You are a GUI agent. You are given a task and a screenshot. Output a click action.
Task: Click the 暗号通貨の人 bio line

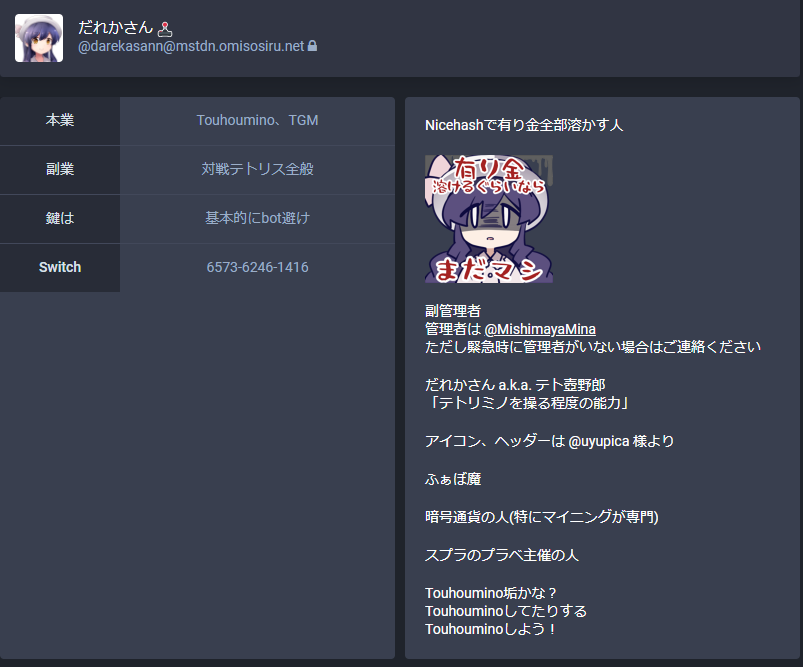tap(541, 517)
